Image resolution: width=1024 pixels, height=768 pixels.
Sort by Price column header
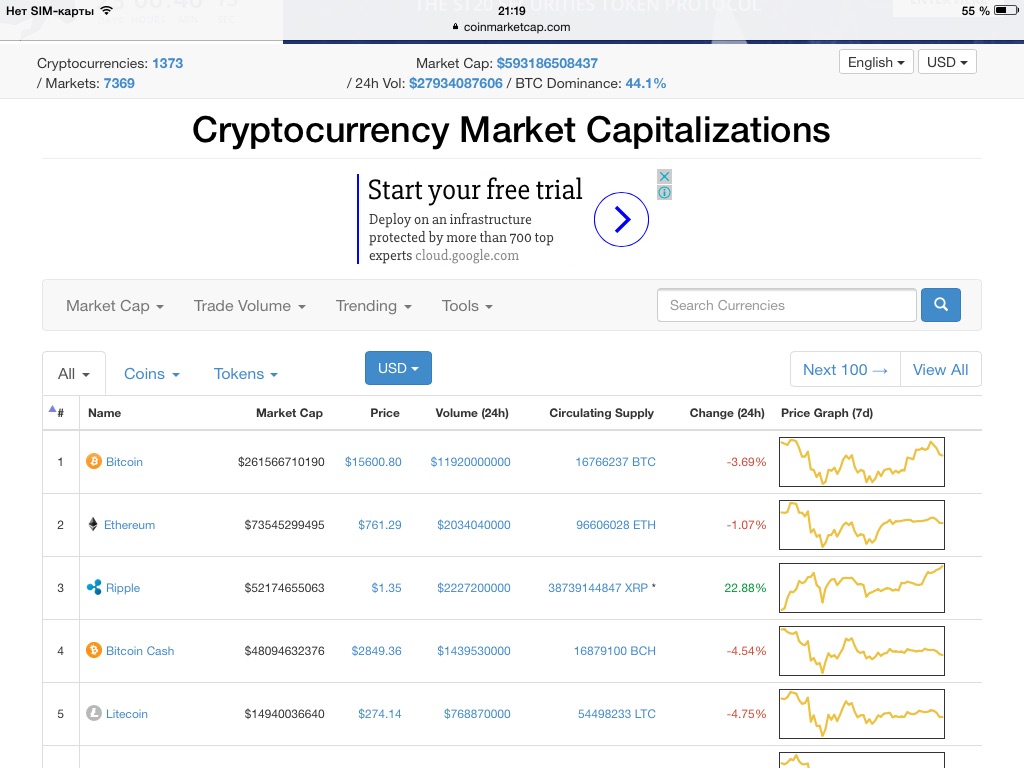[x=385, y=413]
